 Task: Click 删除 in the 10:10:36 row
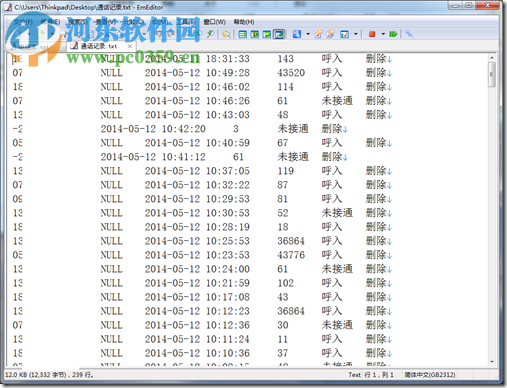click(376, 353)
